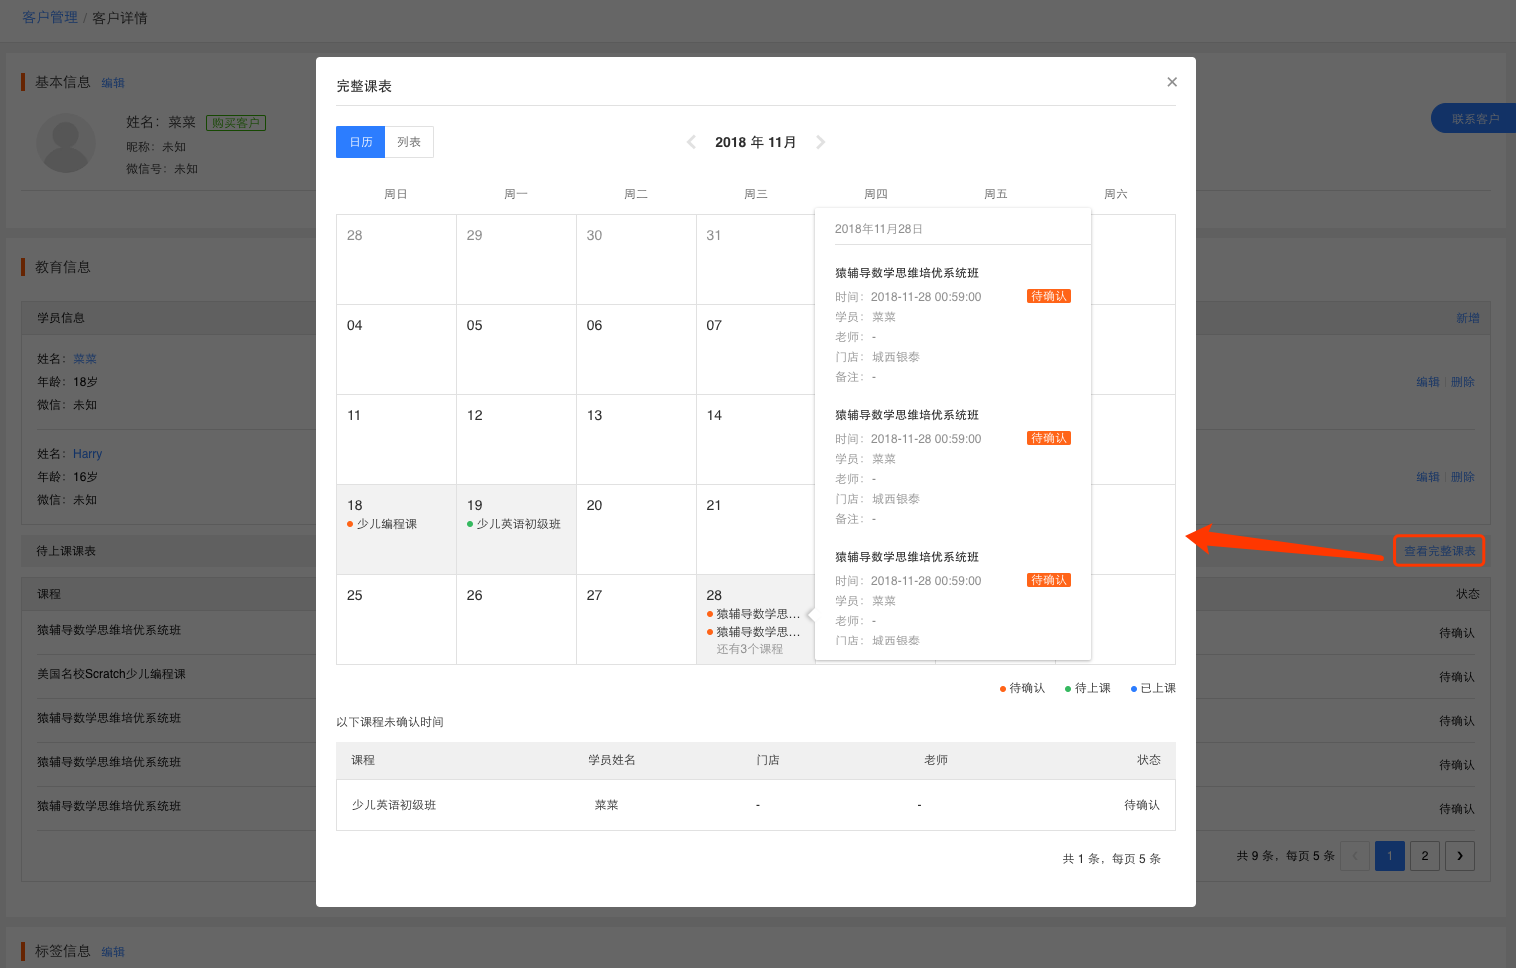Viewport: 1516px width, 968px height.
Task: Click page 1 in background pagination
Action: [1390, 856]
